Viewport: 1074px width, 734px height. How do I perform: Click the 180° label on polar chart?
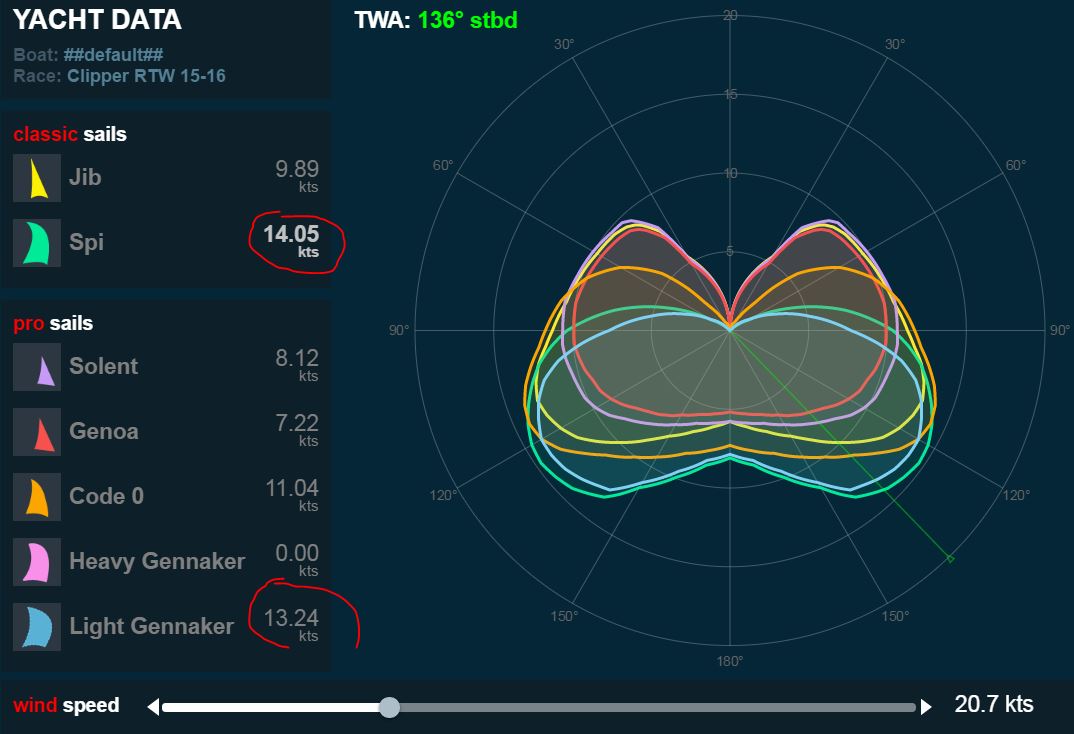(729, 661)
